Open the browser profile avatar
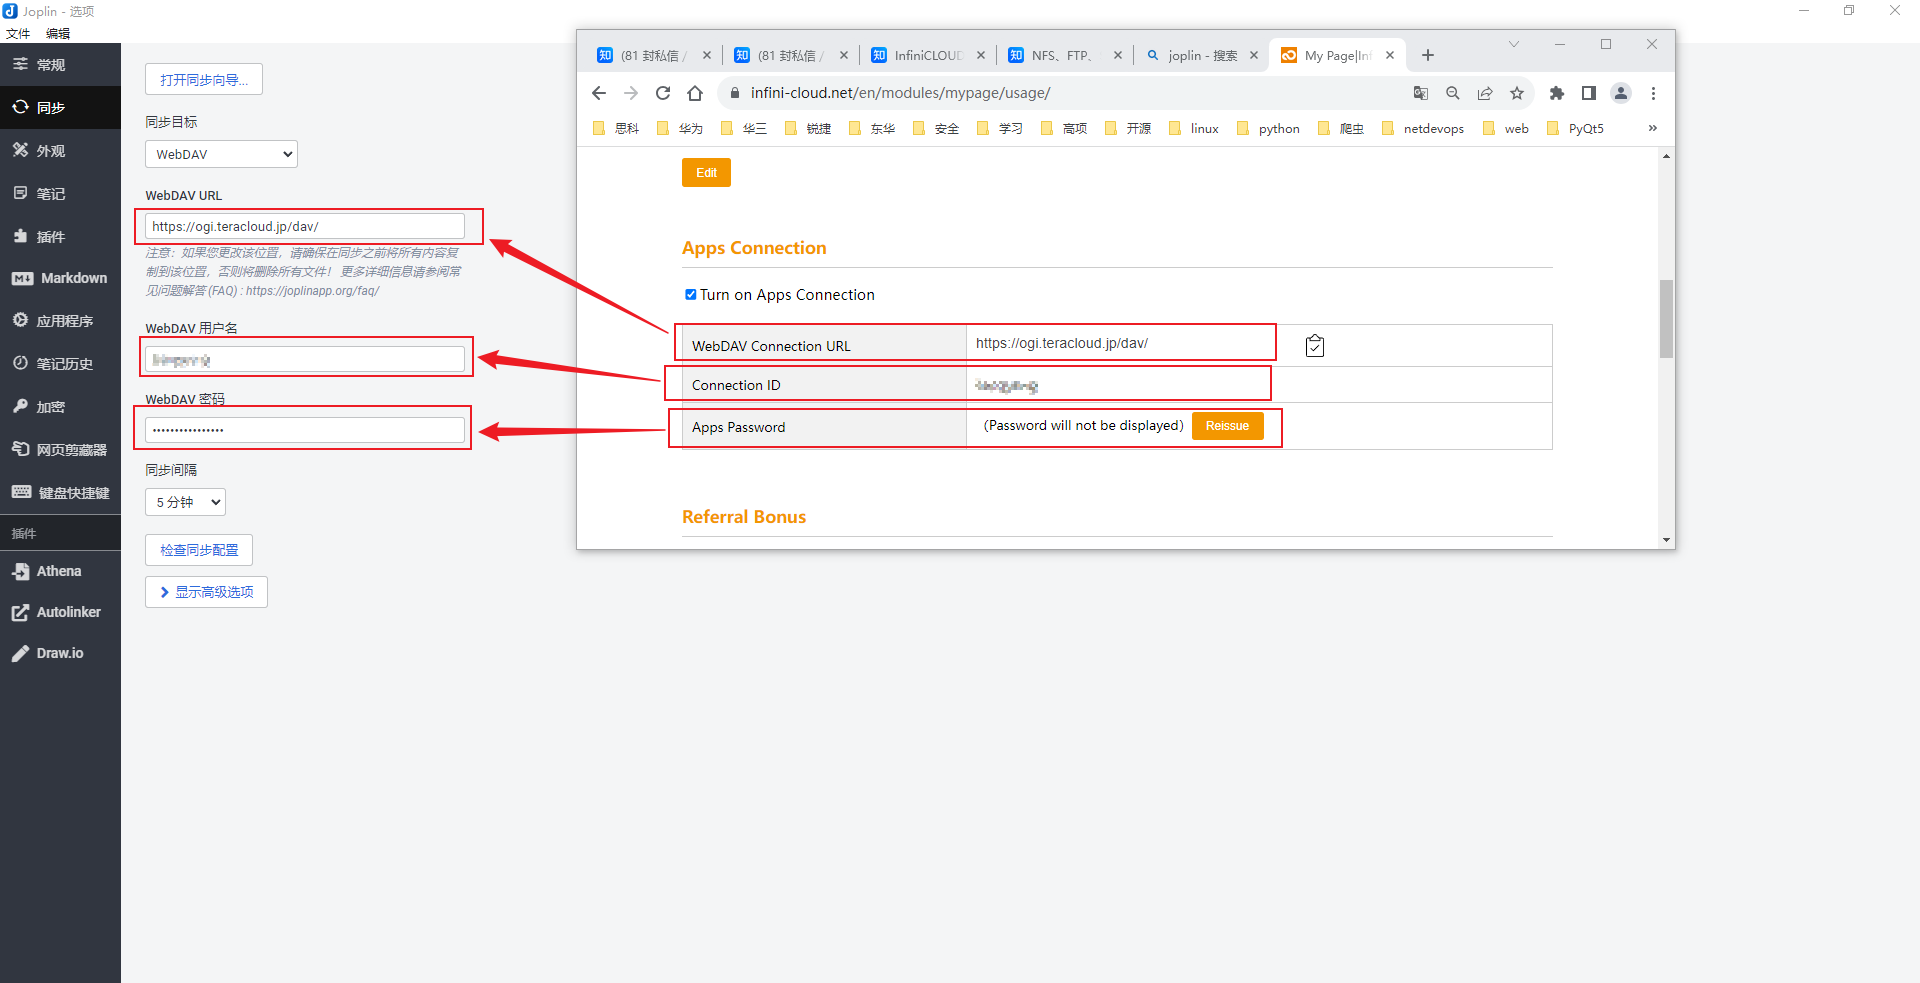 pos(1621,93)
